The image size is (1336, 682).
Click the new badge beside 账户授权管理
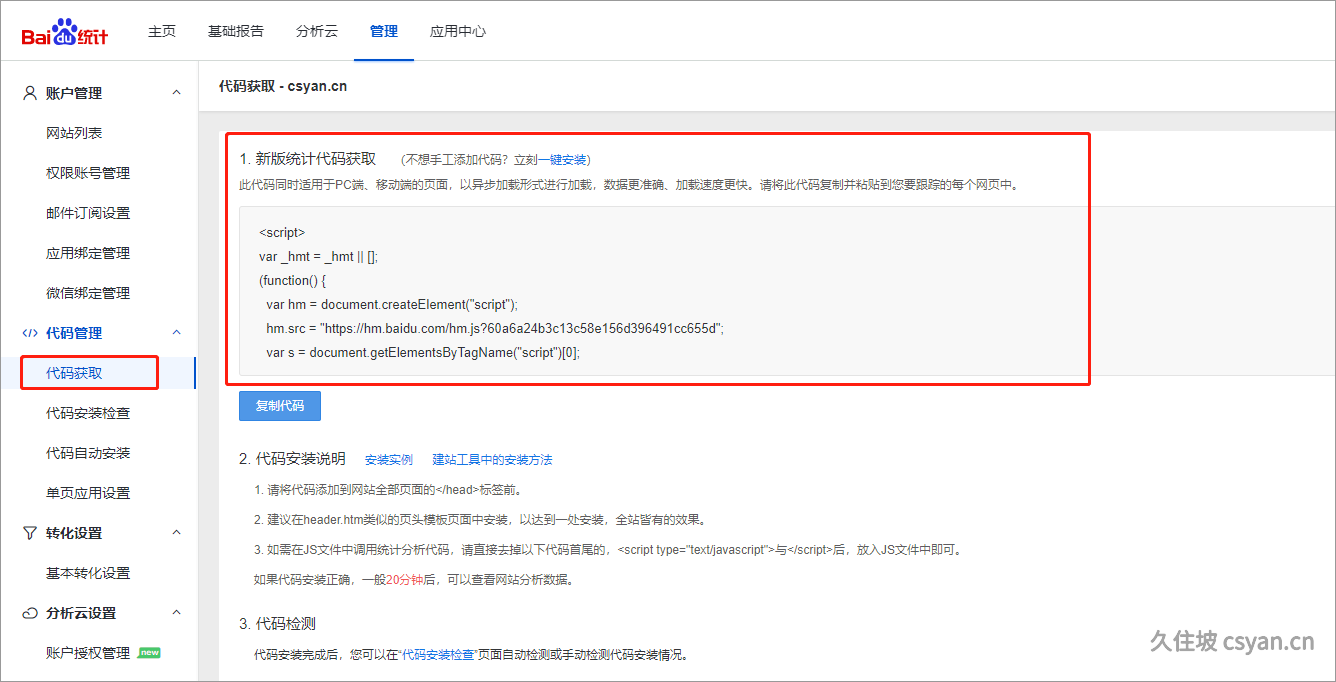click(x=149, y=653)
